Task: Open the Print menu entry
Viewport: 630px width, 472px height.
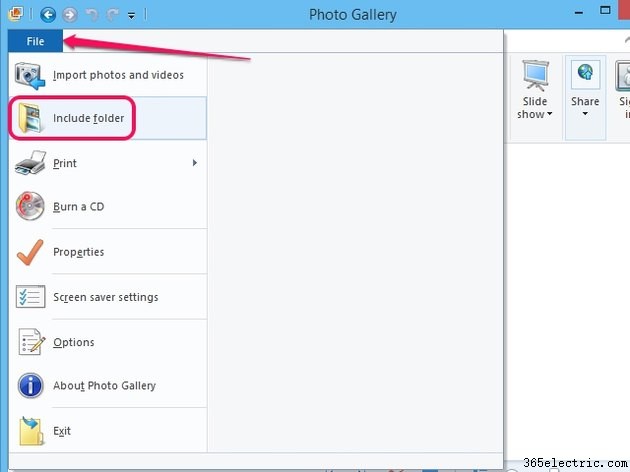Action: point(107,163)
